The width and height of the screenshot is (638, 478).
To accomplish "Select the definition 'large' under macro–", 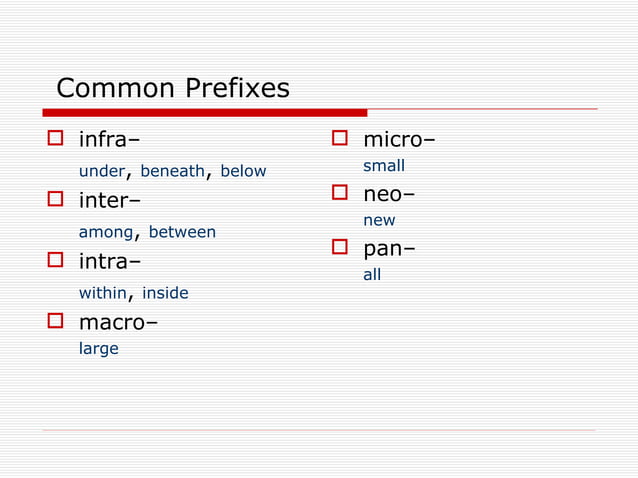I will click(x=99, y=349).
